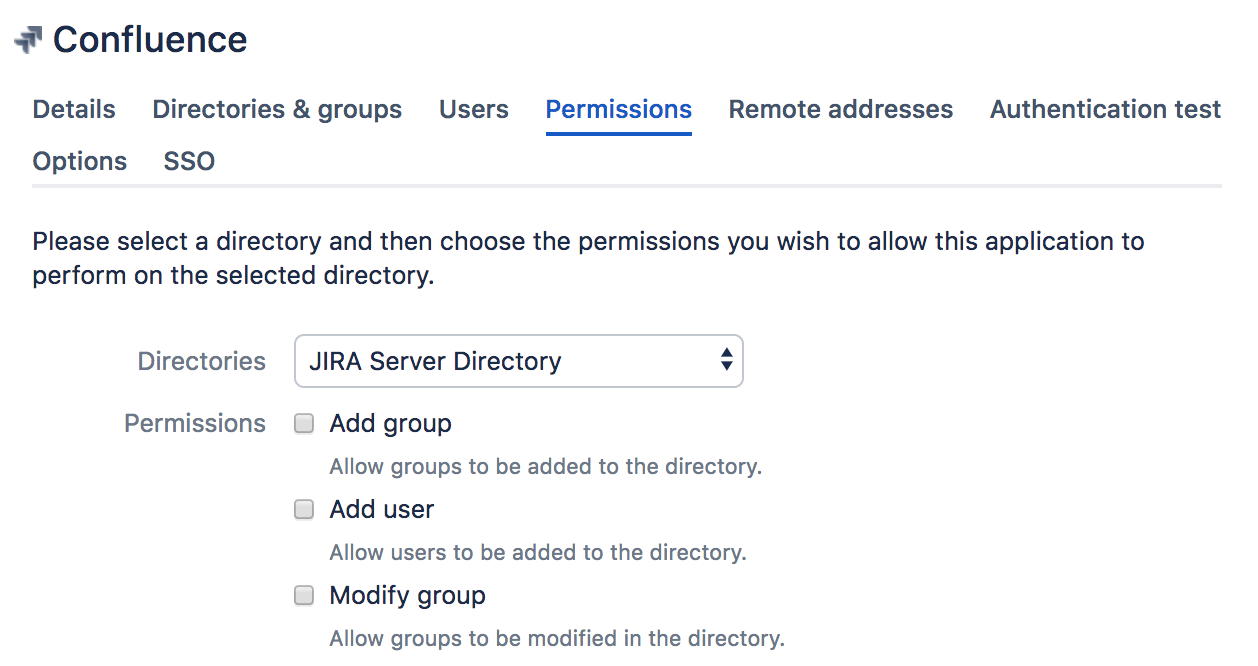Screen dimensions: 1258x666
Task: Click the Directories field label
Action: 202,361
